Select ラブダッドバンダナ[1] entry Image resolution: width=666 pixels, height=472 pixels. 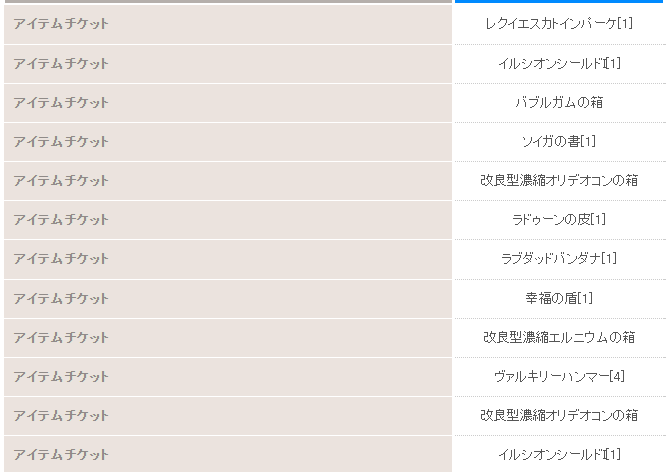(559, 258)
